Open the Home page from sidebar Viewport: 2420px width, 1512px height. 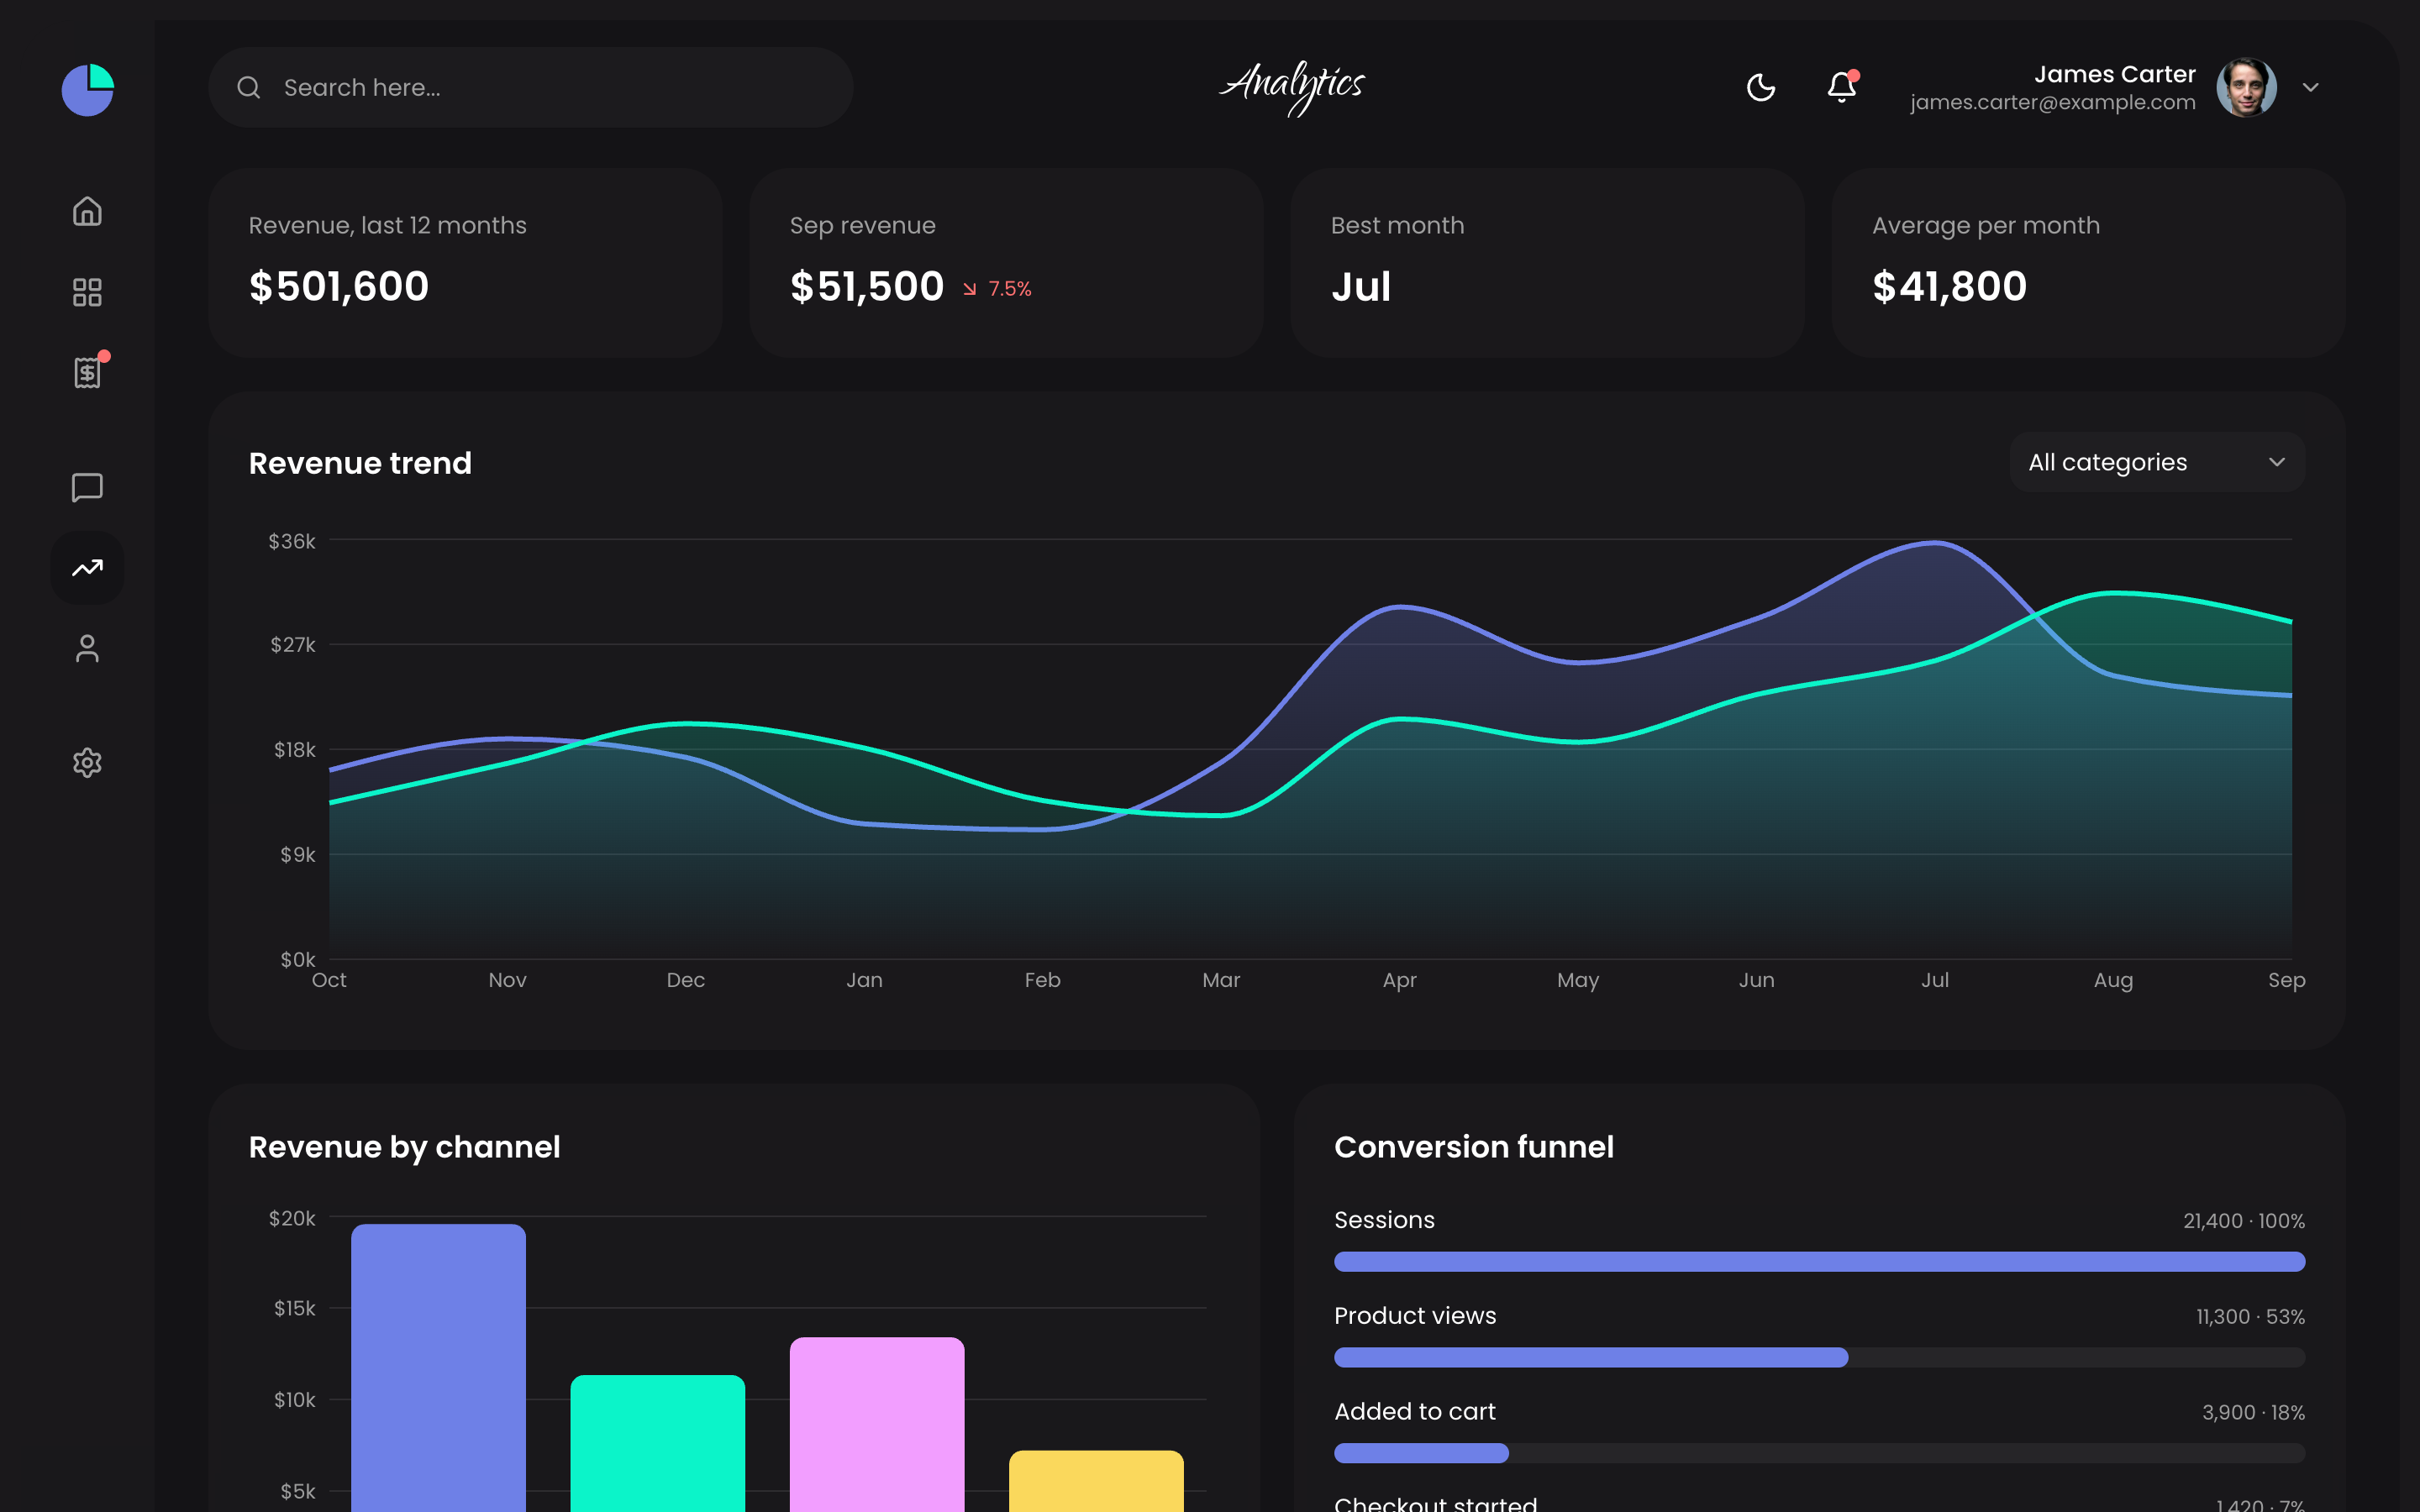[87, 211]
